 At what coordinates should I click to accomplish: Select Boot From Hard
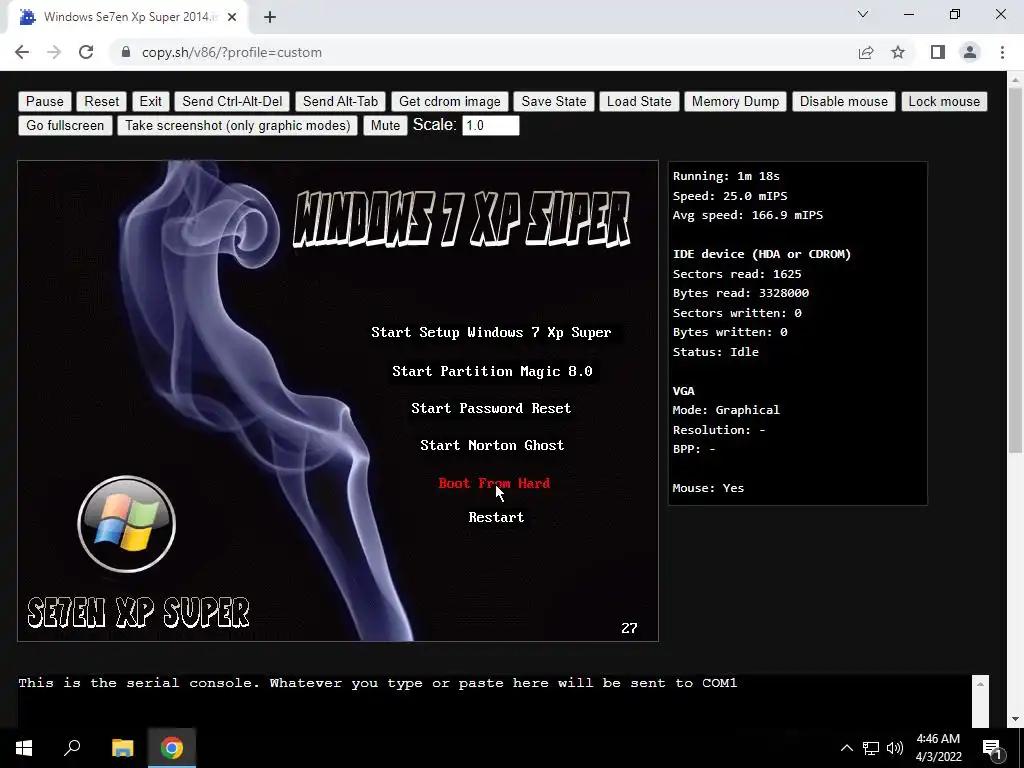pos(494,483)
